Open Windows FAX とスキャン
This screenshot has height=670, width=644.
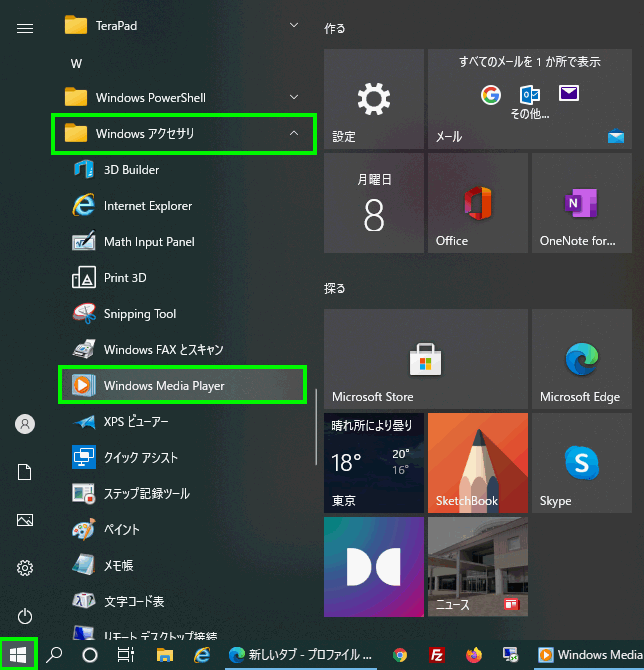pos(182,350)
